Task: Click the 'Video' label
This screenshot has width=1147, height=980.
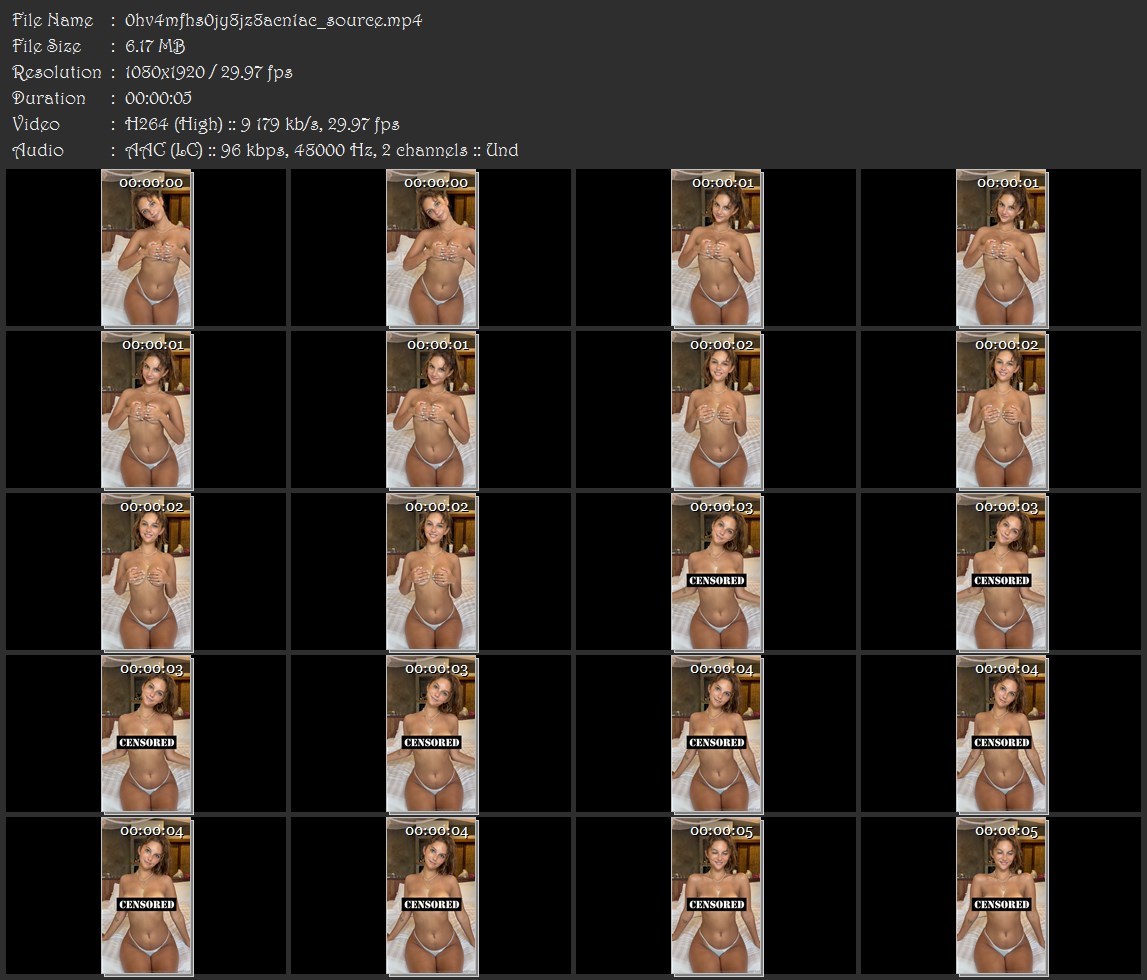Action: 36,124
